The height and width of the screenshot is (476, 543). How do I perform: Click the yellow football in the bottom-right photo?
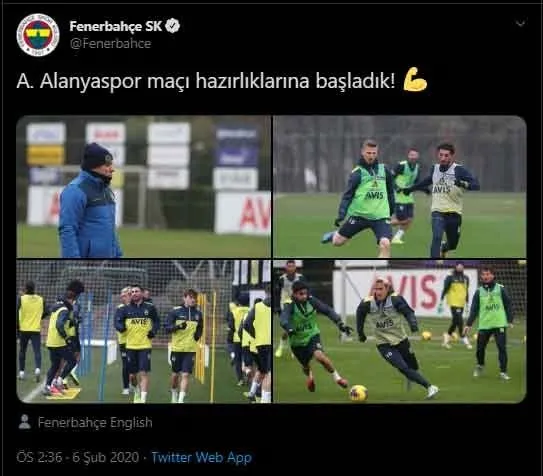pos(358,393)
